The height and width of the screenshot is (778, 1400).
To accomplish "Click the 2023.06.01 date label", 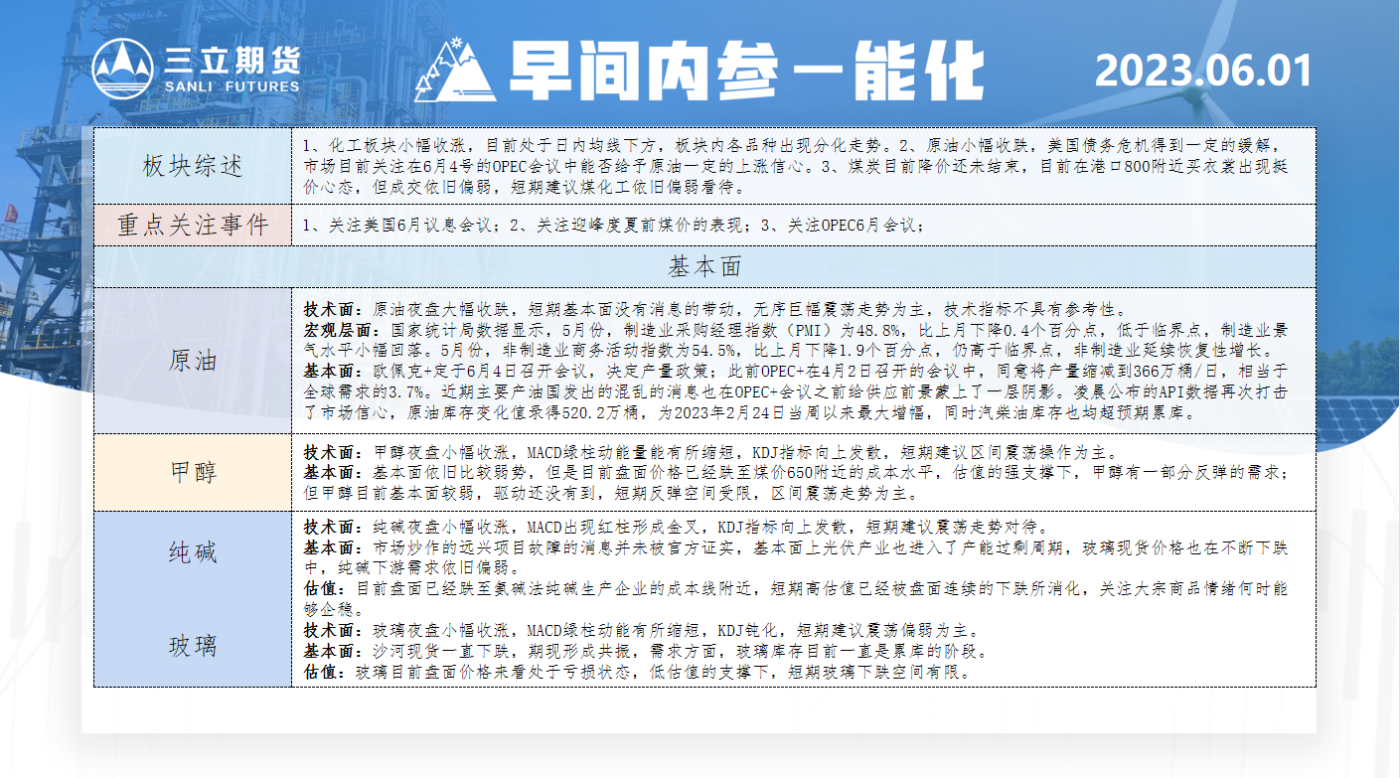I will 1202,70.
